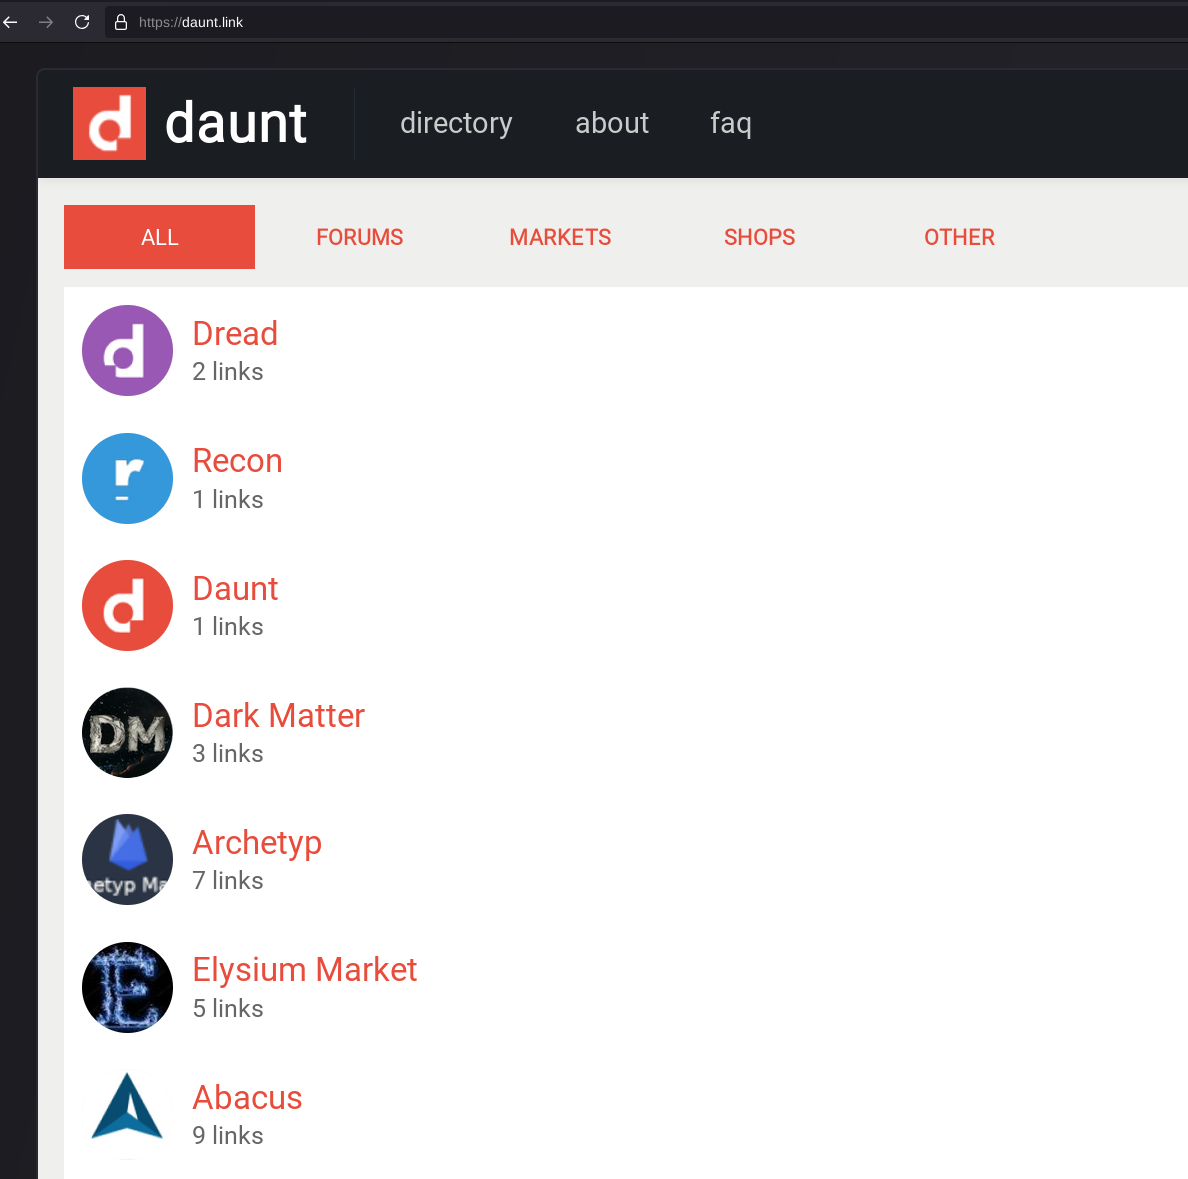Image resolution: width=1188 pixels, height=1179 pixels.
Task: Click the Elysium Market E logo icon
Action: pos(127,987)
